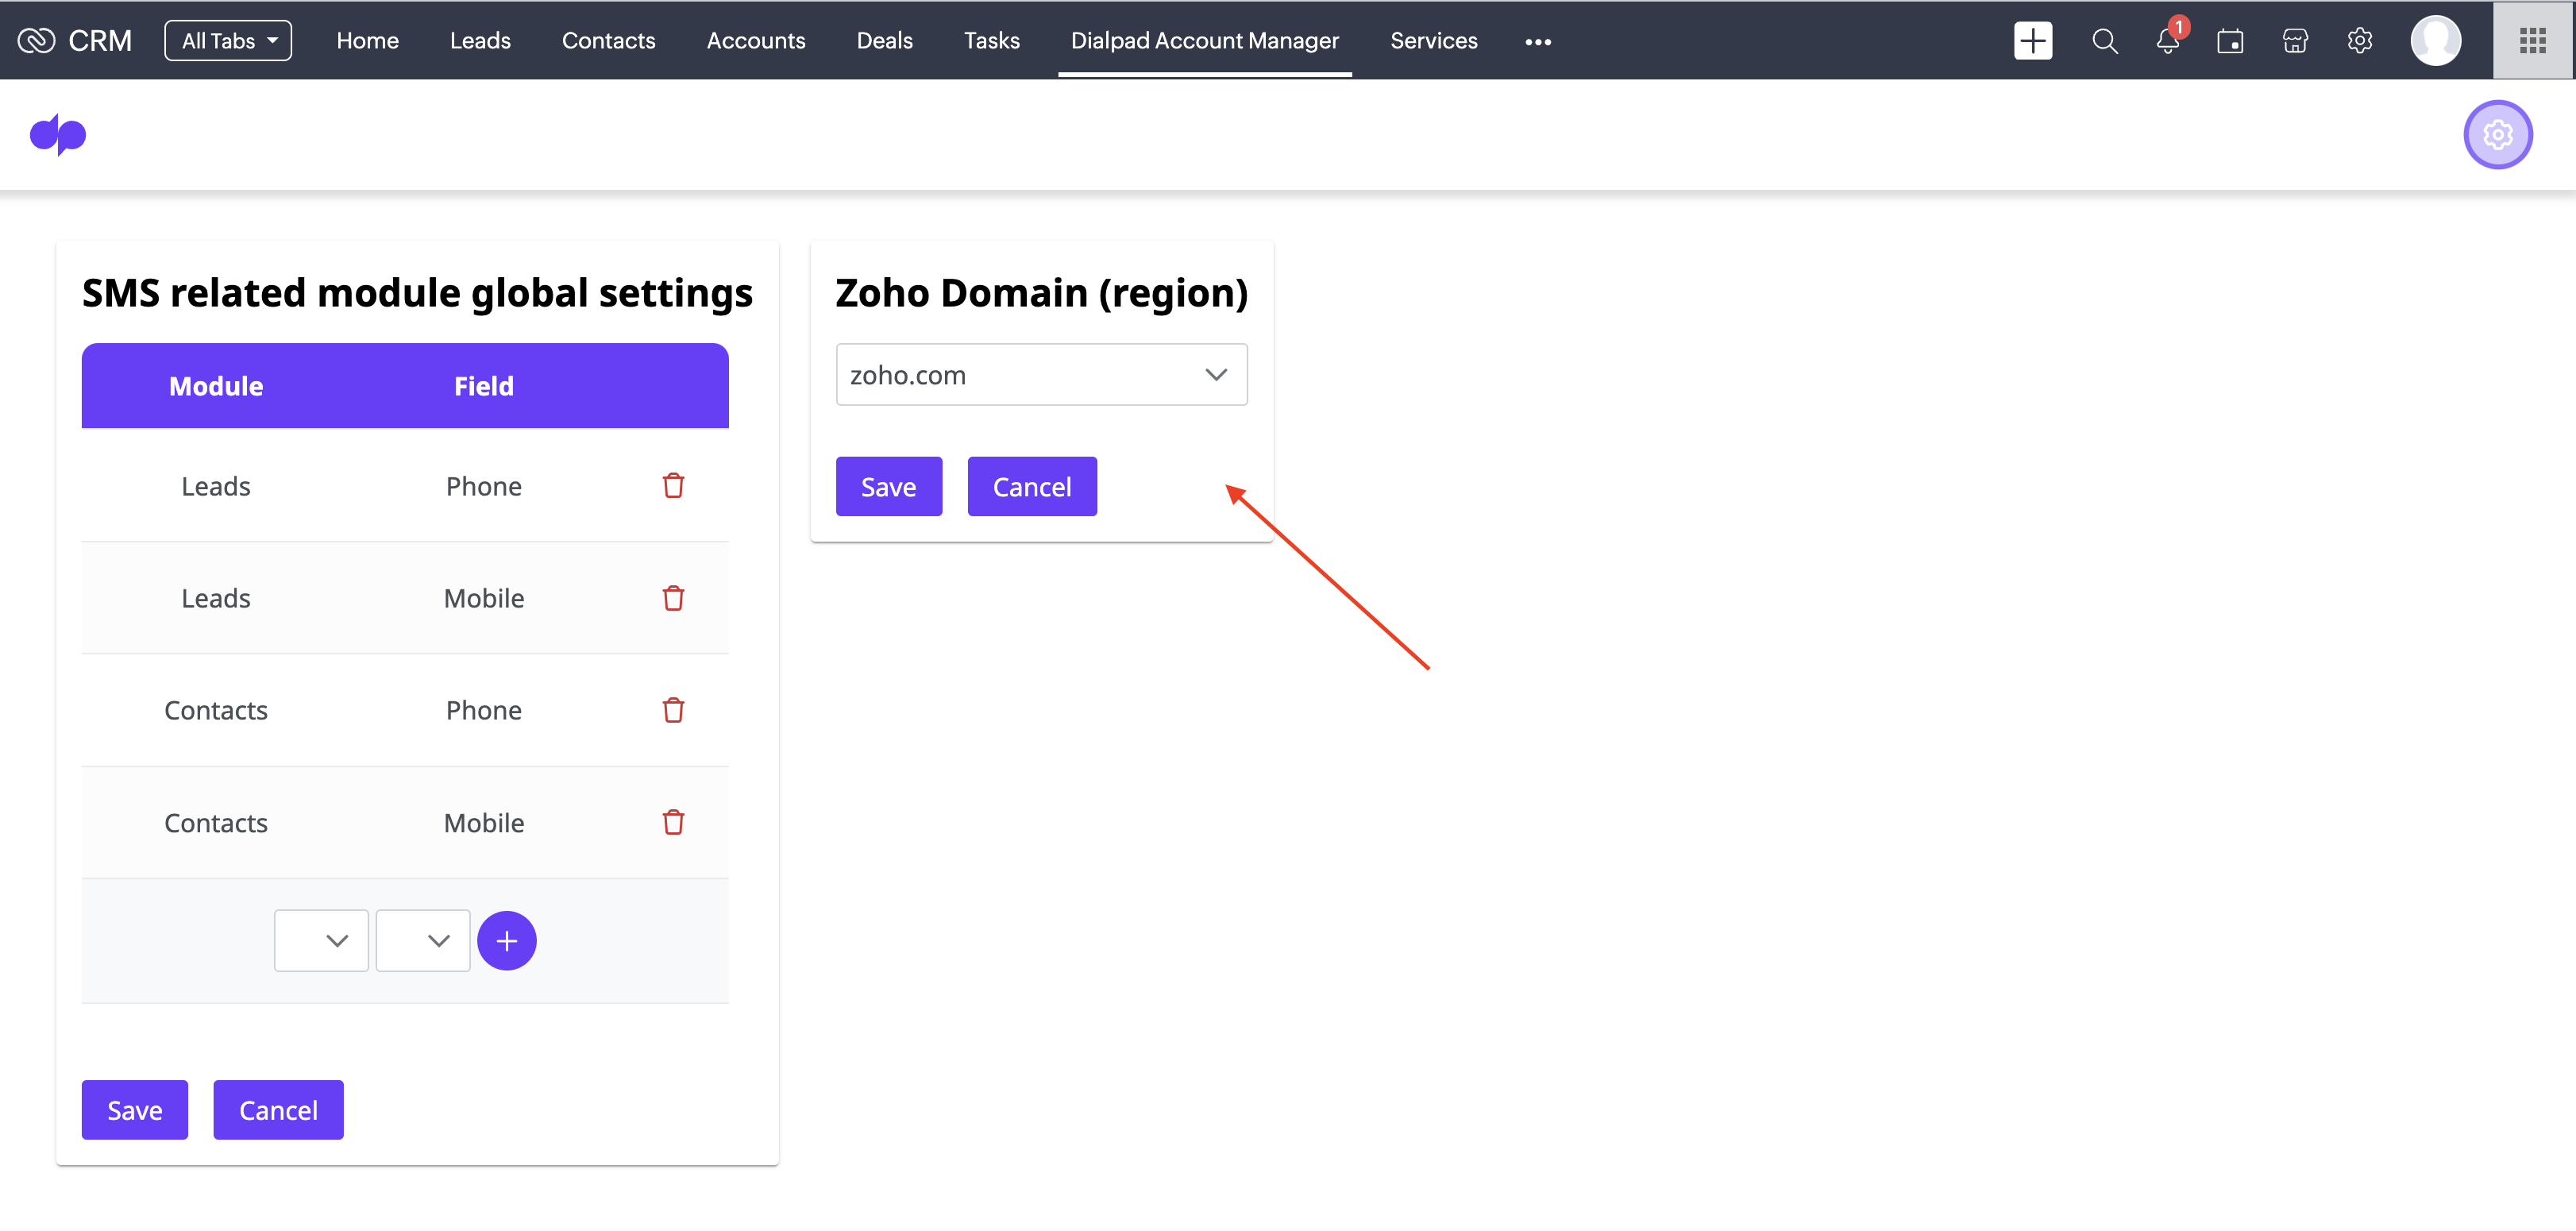
Task: Go to the Leads tab
Action: pos(480,41)
